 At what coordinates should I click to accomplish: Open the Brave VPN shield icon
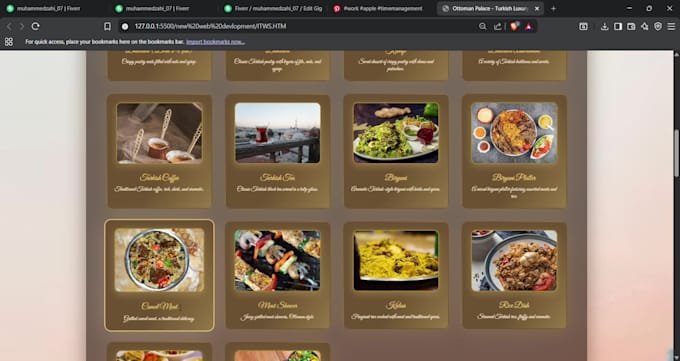[x=658, y=26]
